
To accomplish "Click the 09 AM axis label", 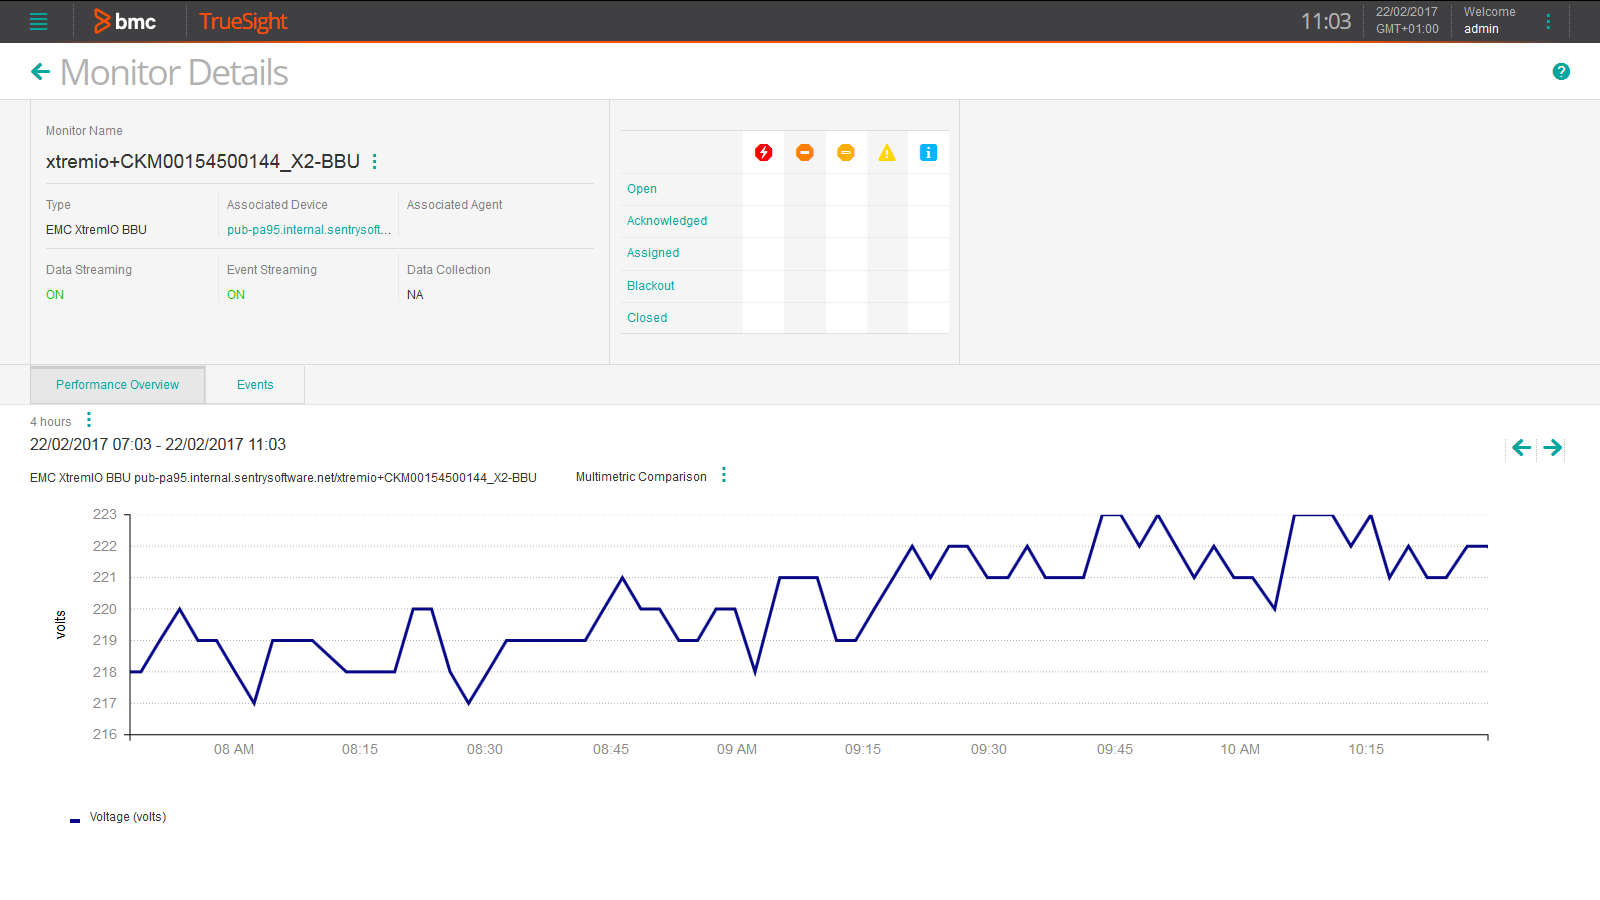I will 737,749.
